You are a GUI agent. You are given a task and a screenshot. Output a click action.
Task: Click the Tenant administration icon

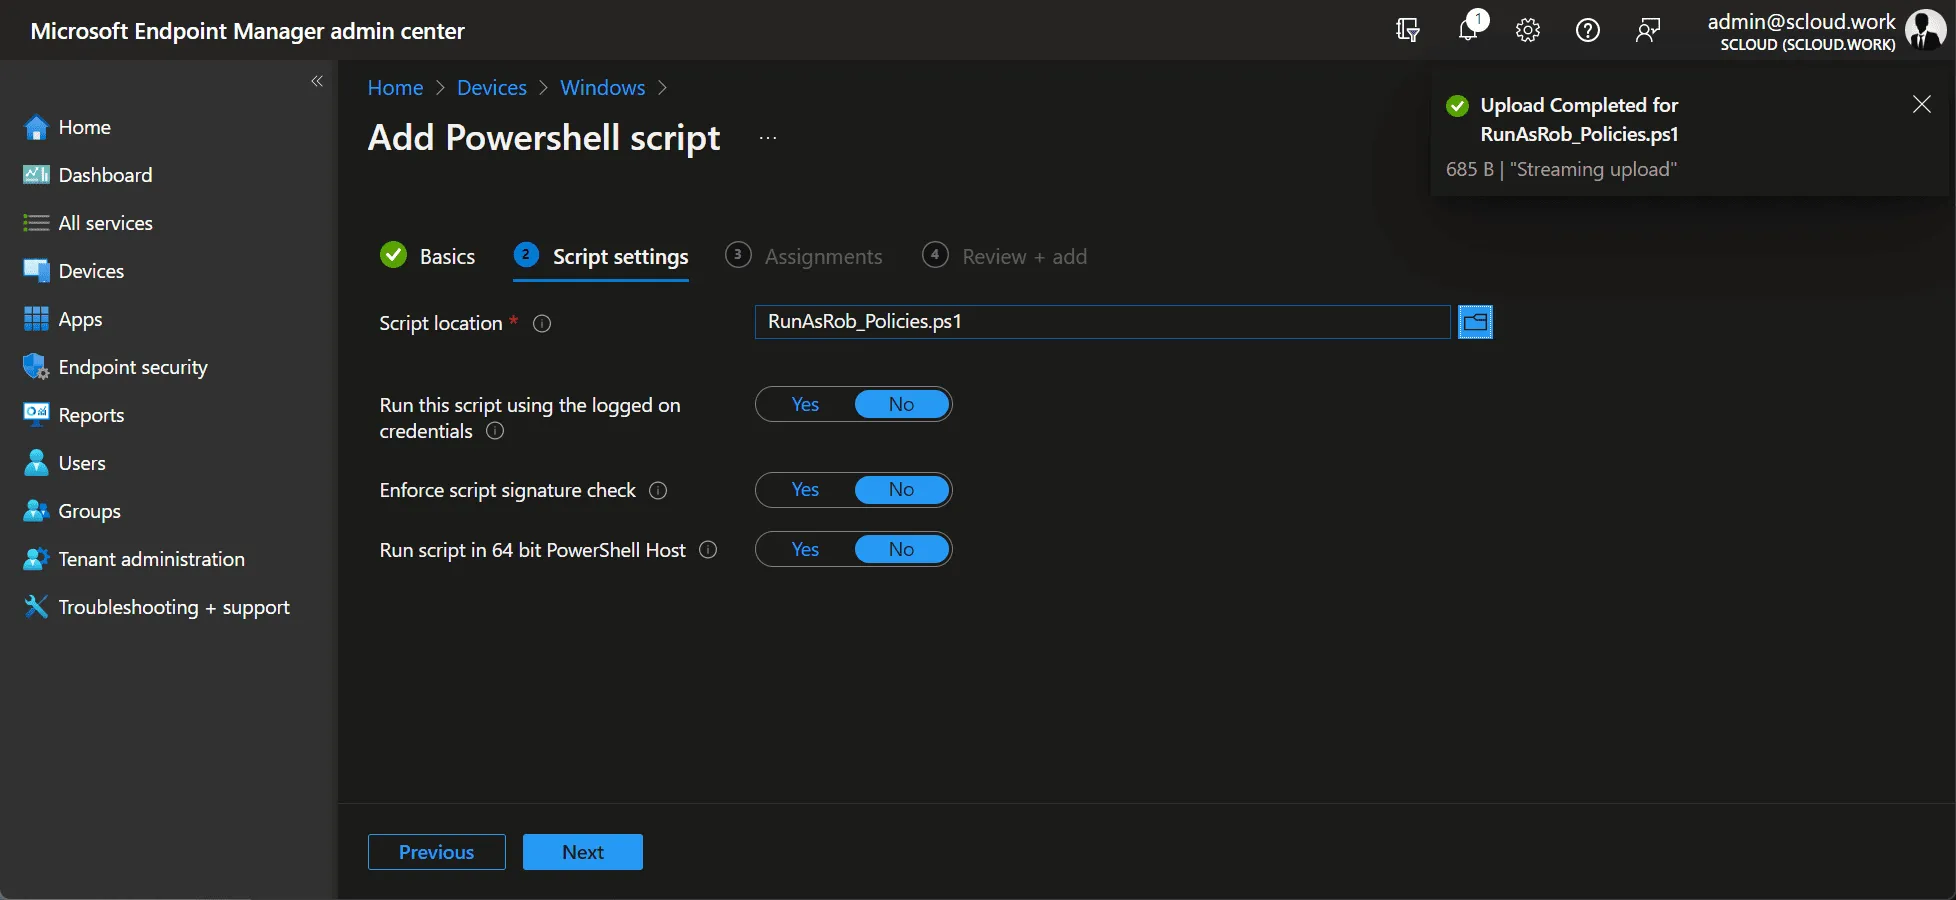36,559
